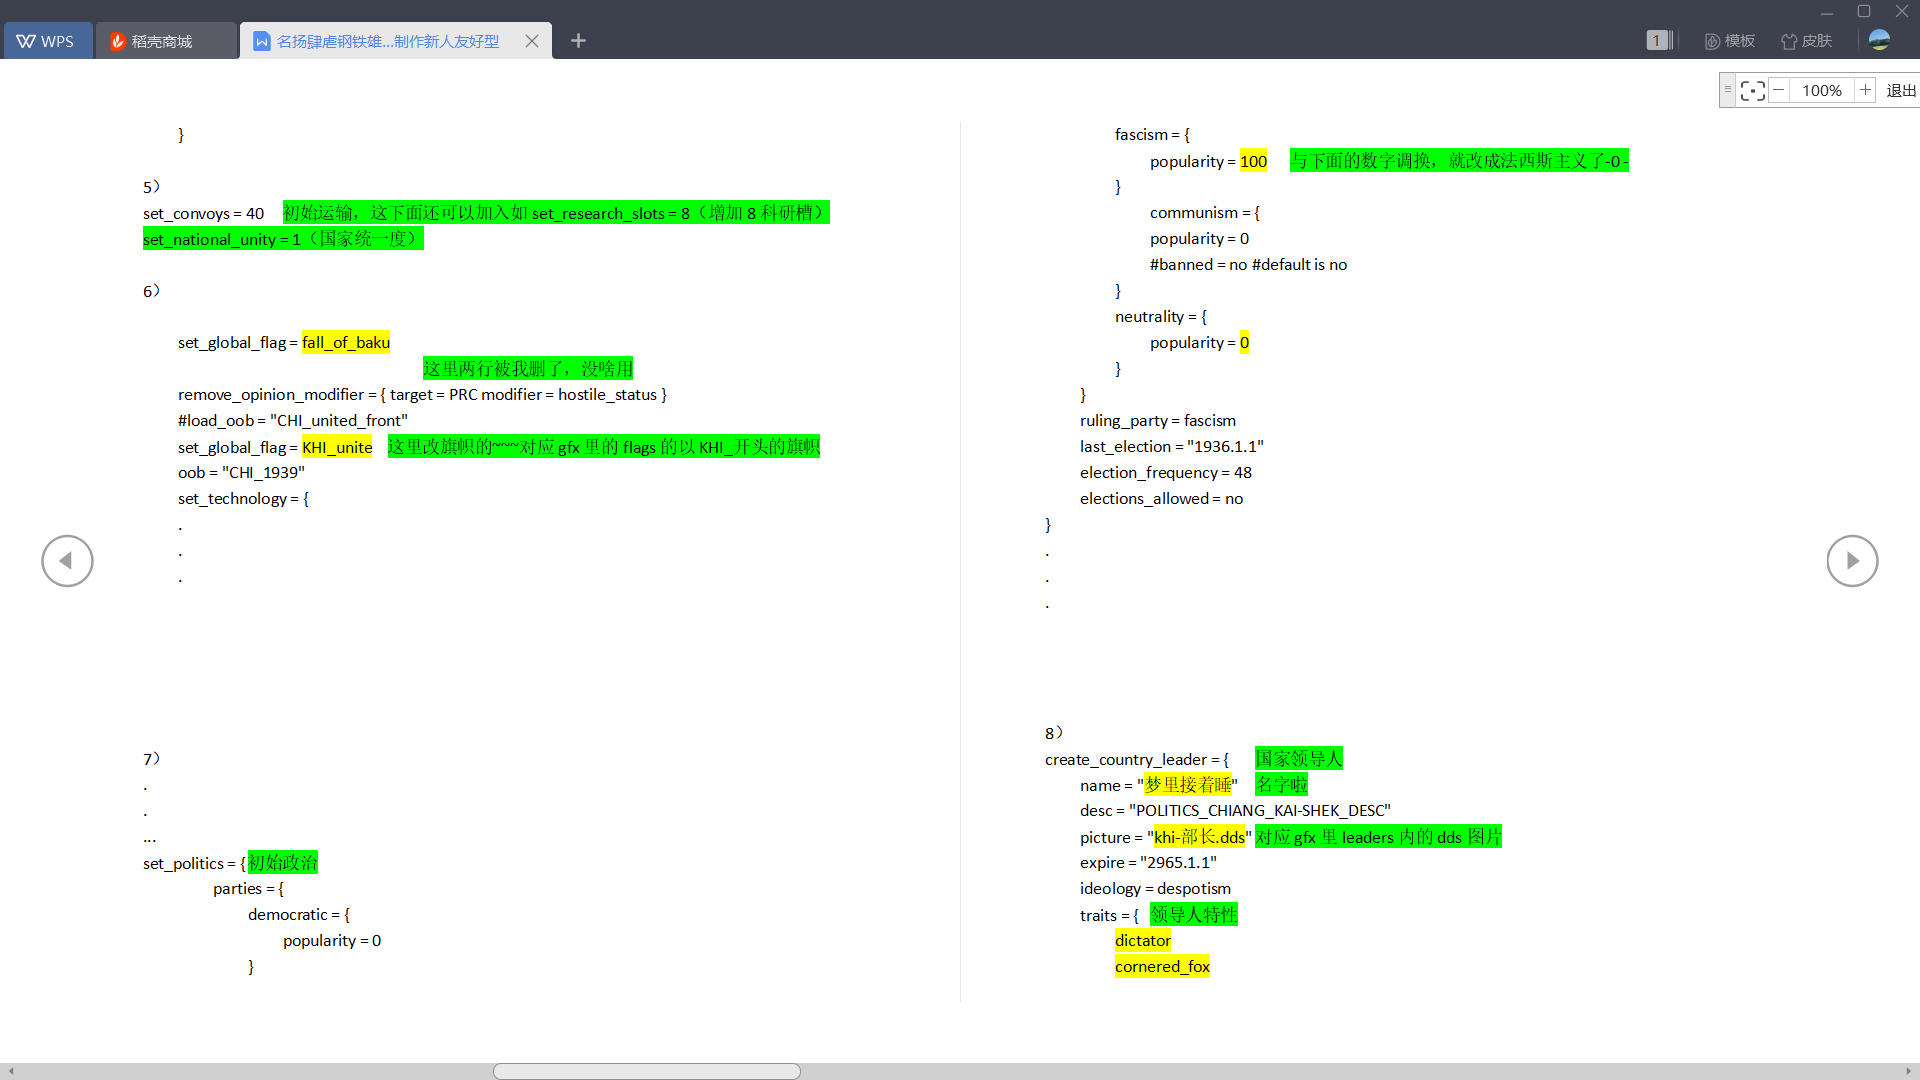
Task: Click last_election = "1936.1.1" line
Action: (x=1172, y=447)
